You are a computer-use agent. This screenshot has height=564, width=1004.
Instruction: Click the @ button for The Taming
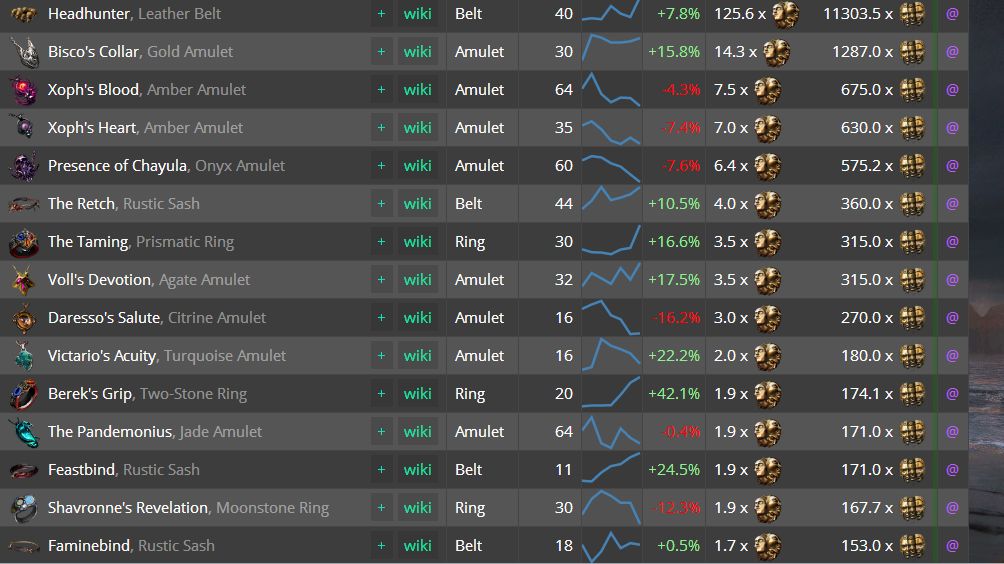(952, 242)
